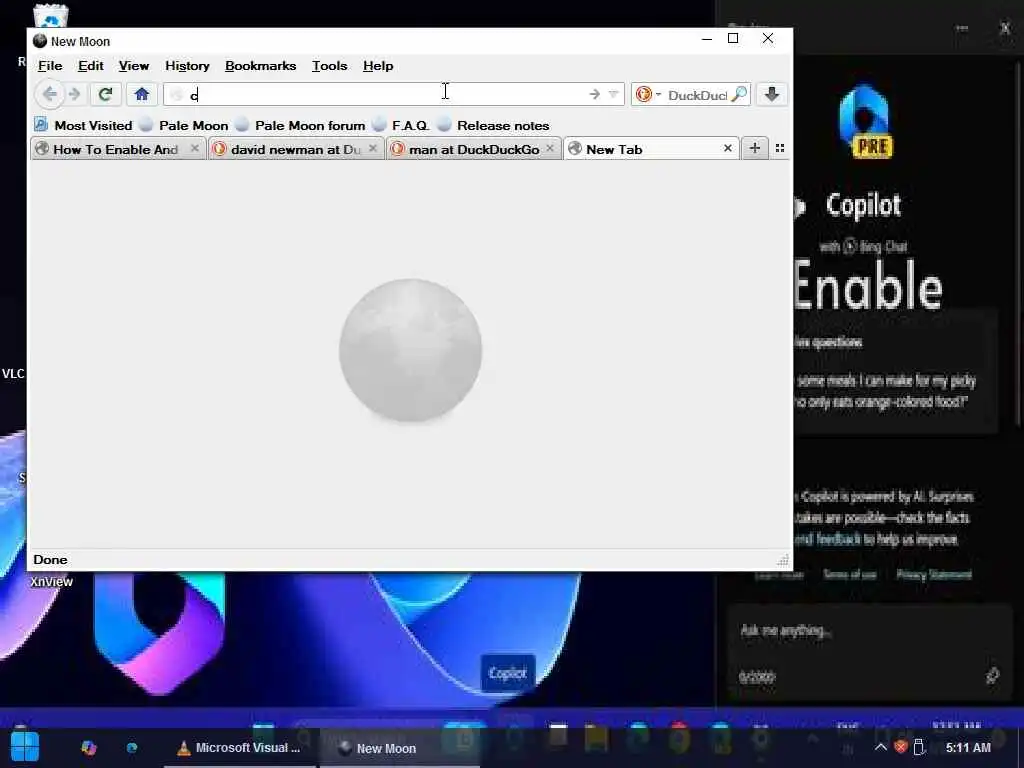
Task: Open the History menu
Action: point(187,66)
